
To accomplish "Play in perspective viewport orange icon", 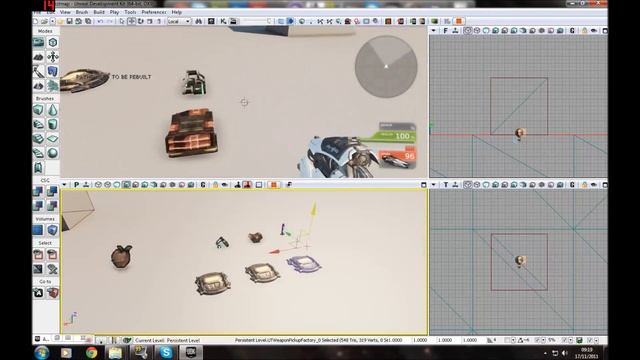I will tap(274, 185).
